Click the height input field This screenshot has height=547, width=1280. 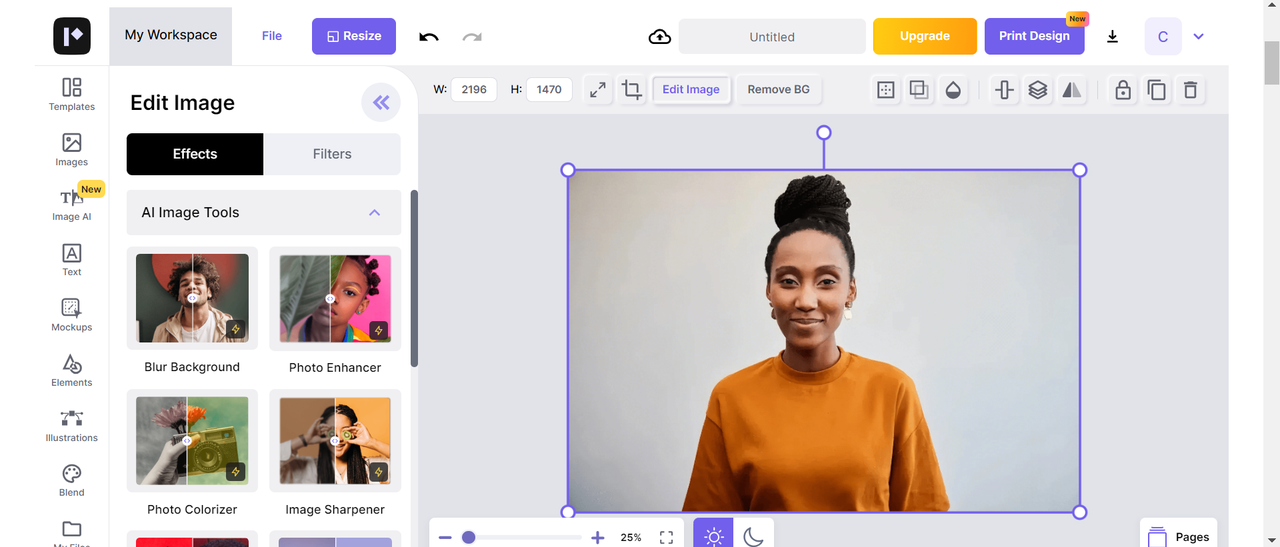point(549,89)
